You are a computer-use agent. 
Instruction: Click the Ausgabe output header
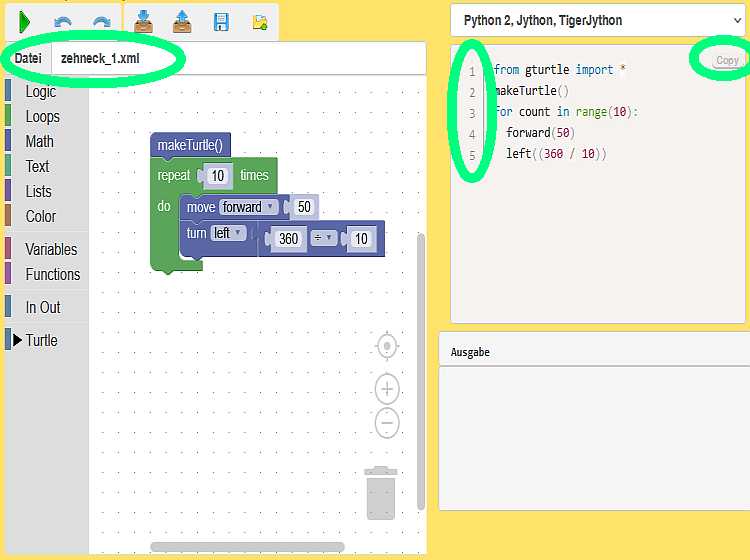[470, 352]
